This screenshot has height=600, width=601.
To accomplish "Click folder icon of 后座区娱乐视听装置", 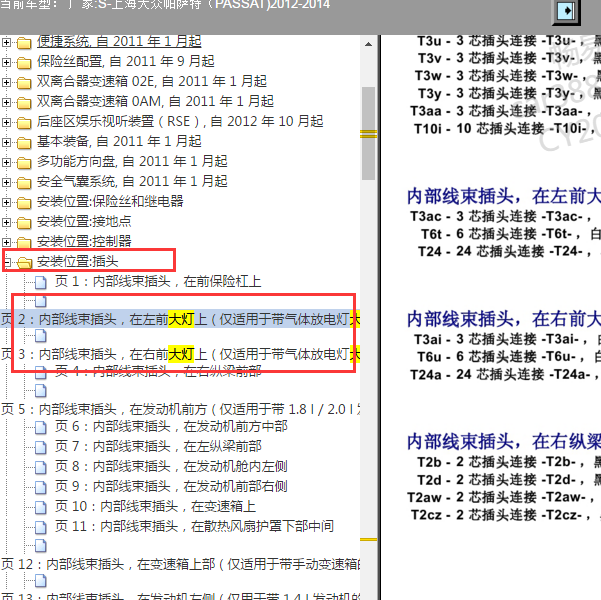I will click(24, 123).
